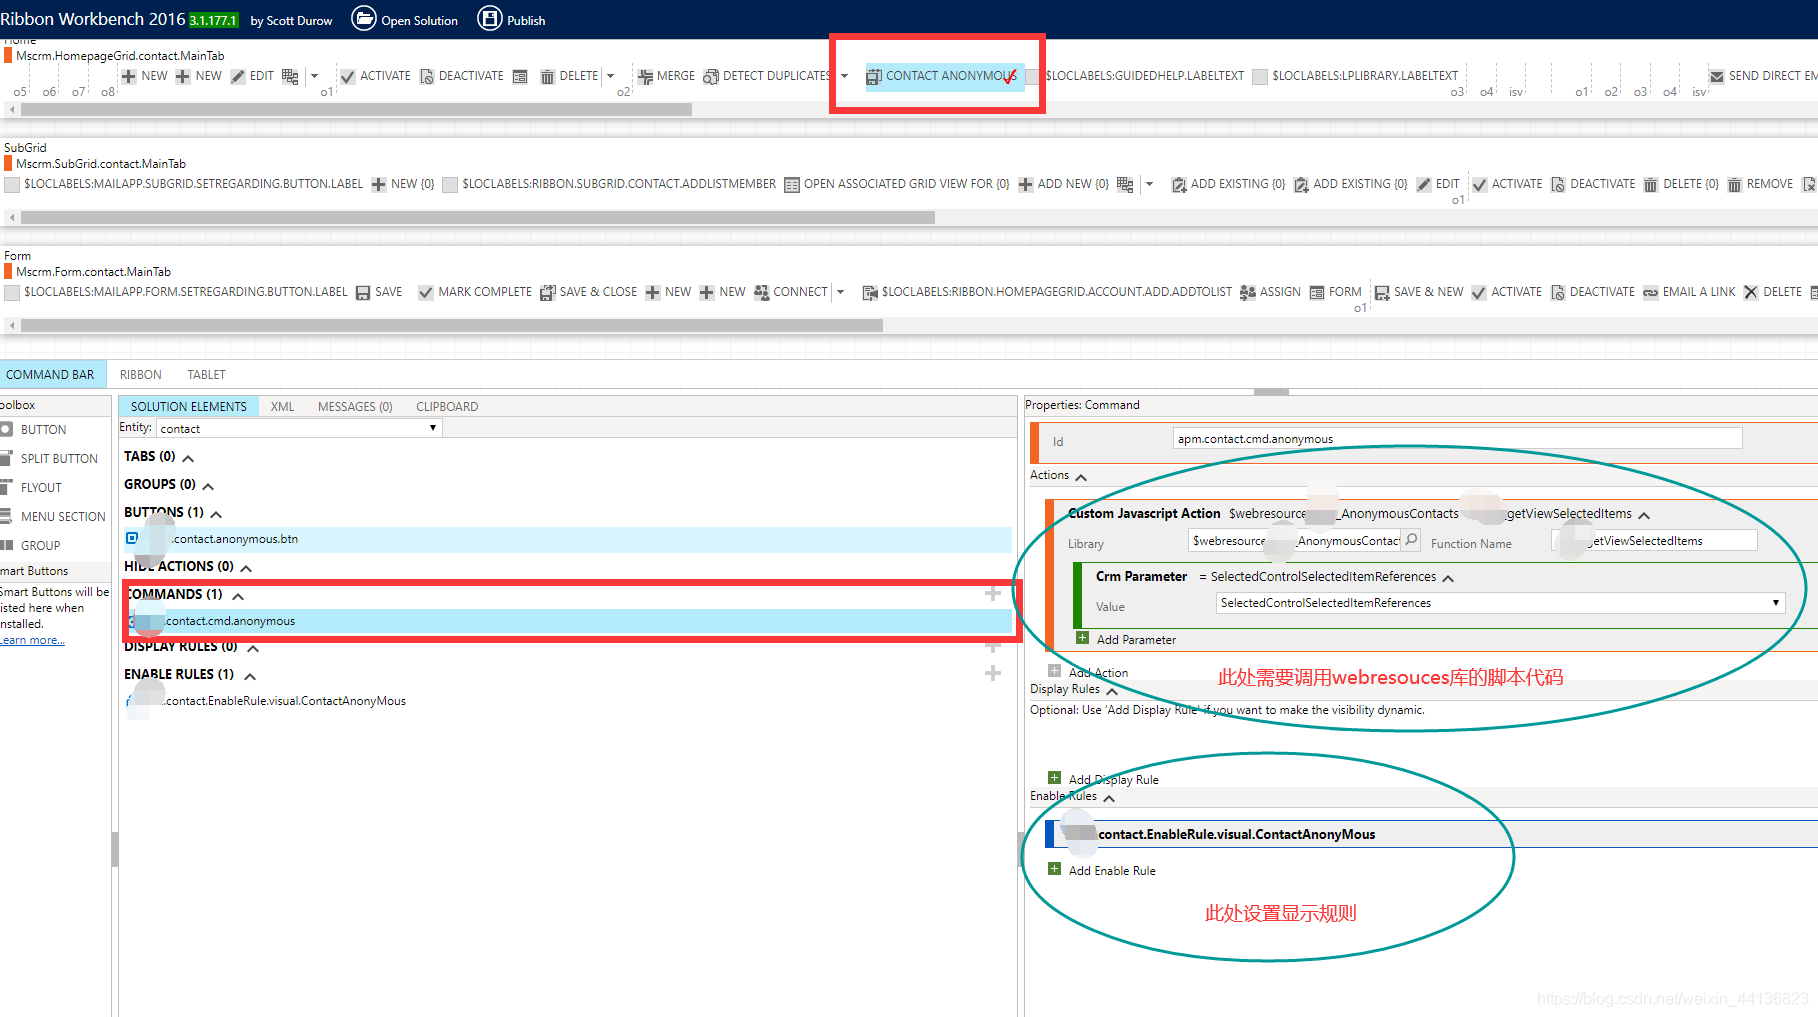Click the ADDLISTMEMBER placeholder box
This screenshot has height=1017, width=1818.
(x=450, y=185)
